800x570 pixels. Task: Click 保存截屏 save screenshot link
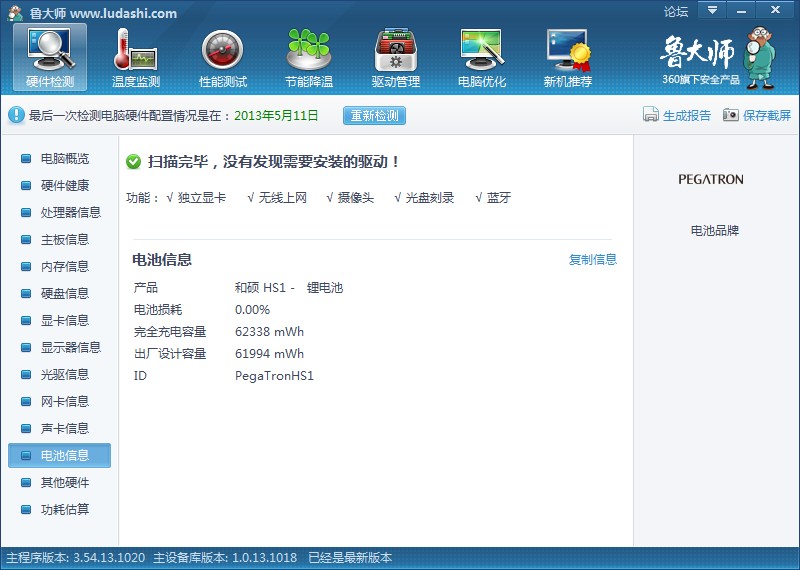click(767, 115)
